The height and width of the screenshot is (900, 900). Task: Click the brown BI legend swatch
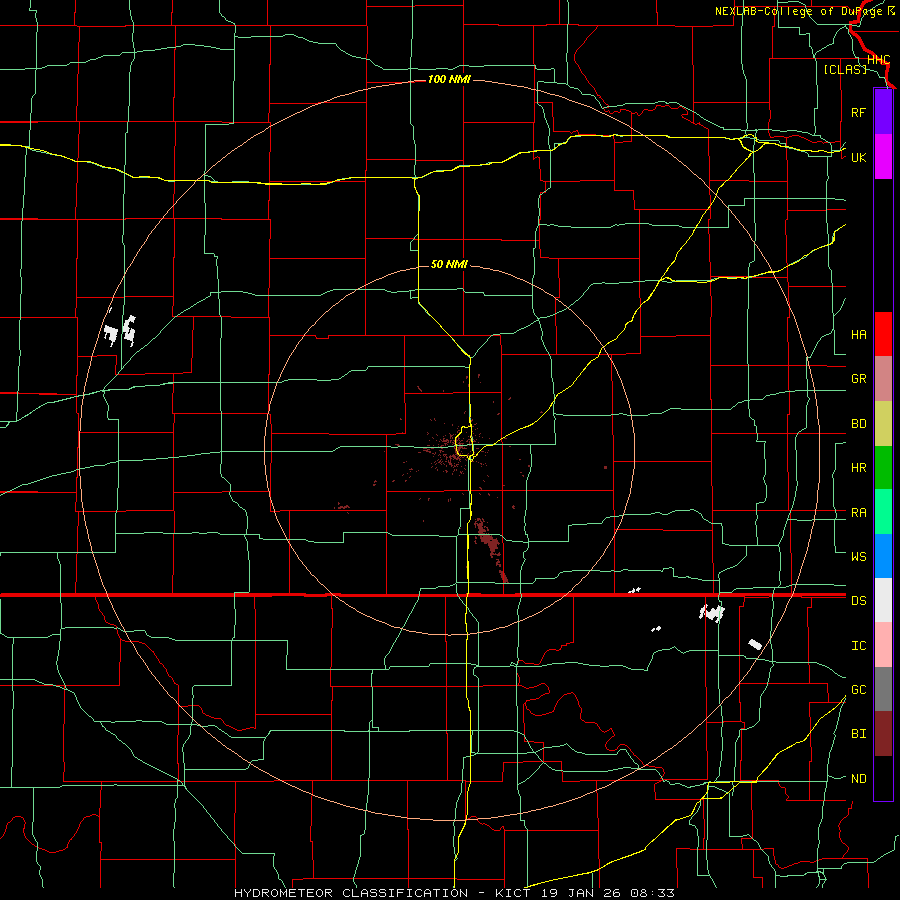coord(883,734)
